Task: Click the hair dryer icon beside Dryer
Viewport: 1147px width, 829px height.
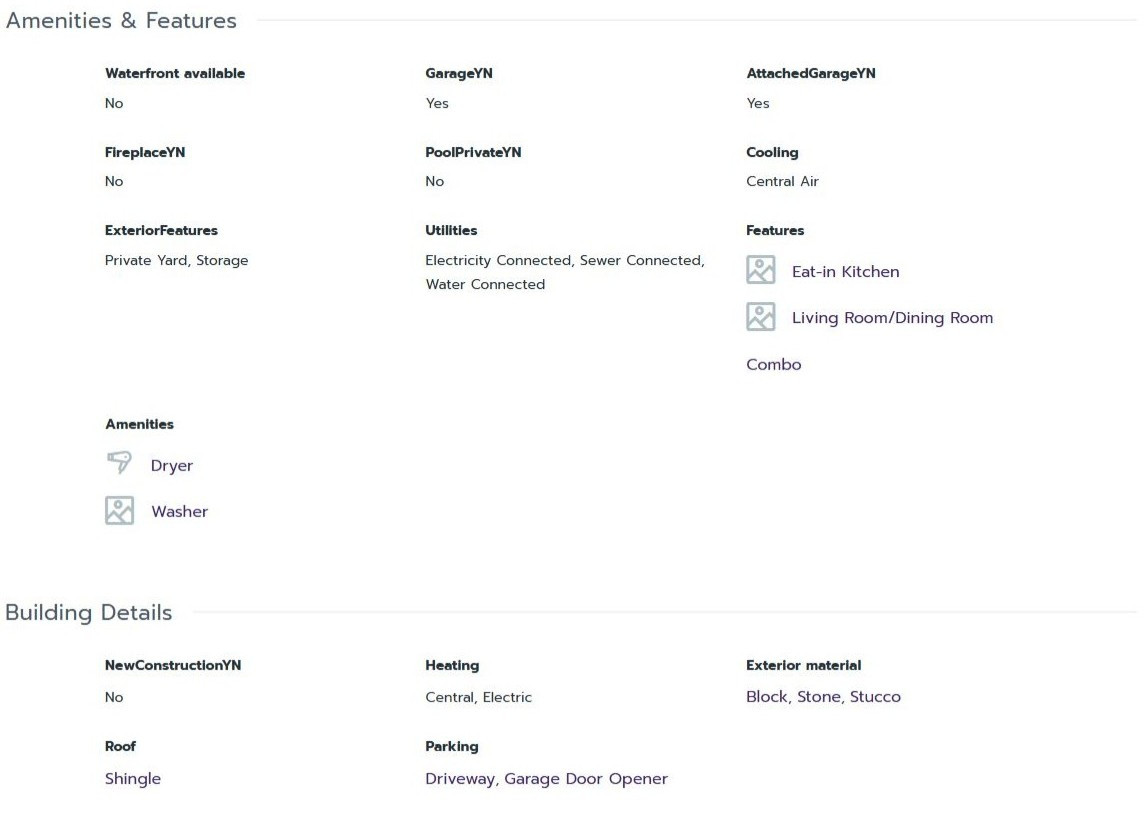Action: (x=119, y=464)
